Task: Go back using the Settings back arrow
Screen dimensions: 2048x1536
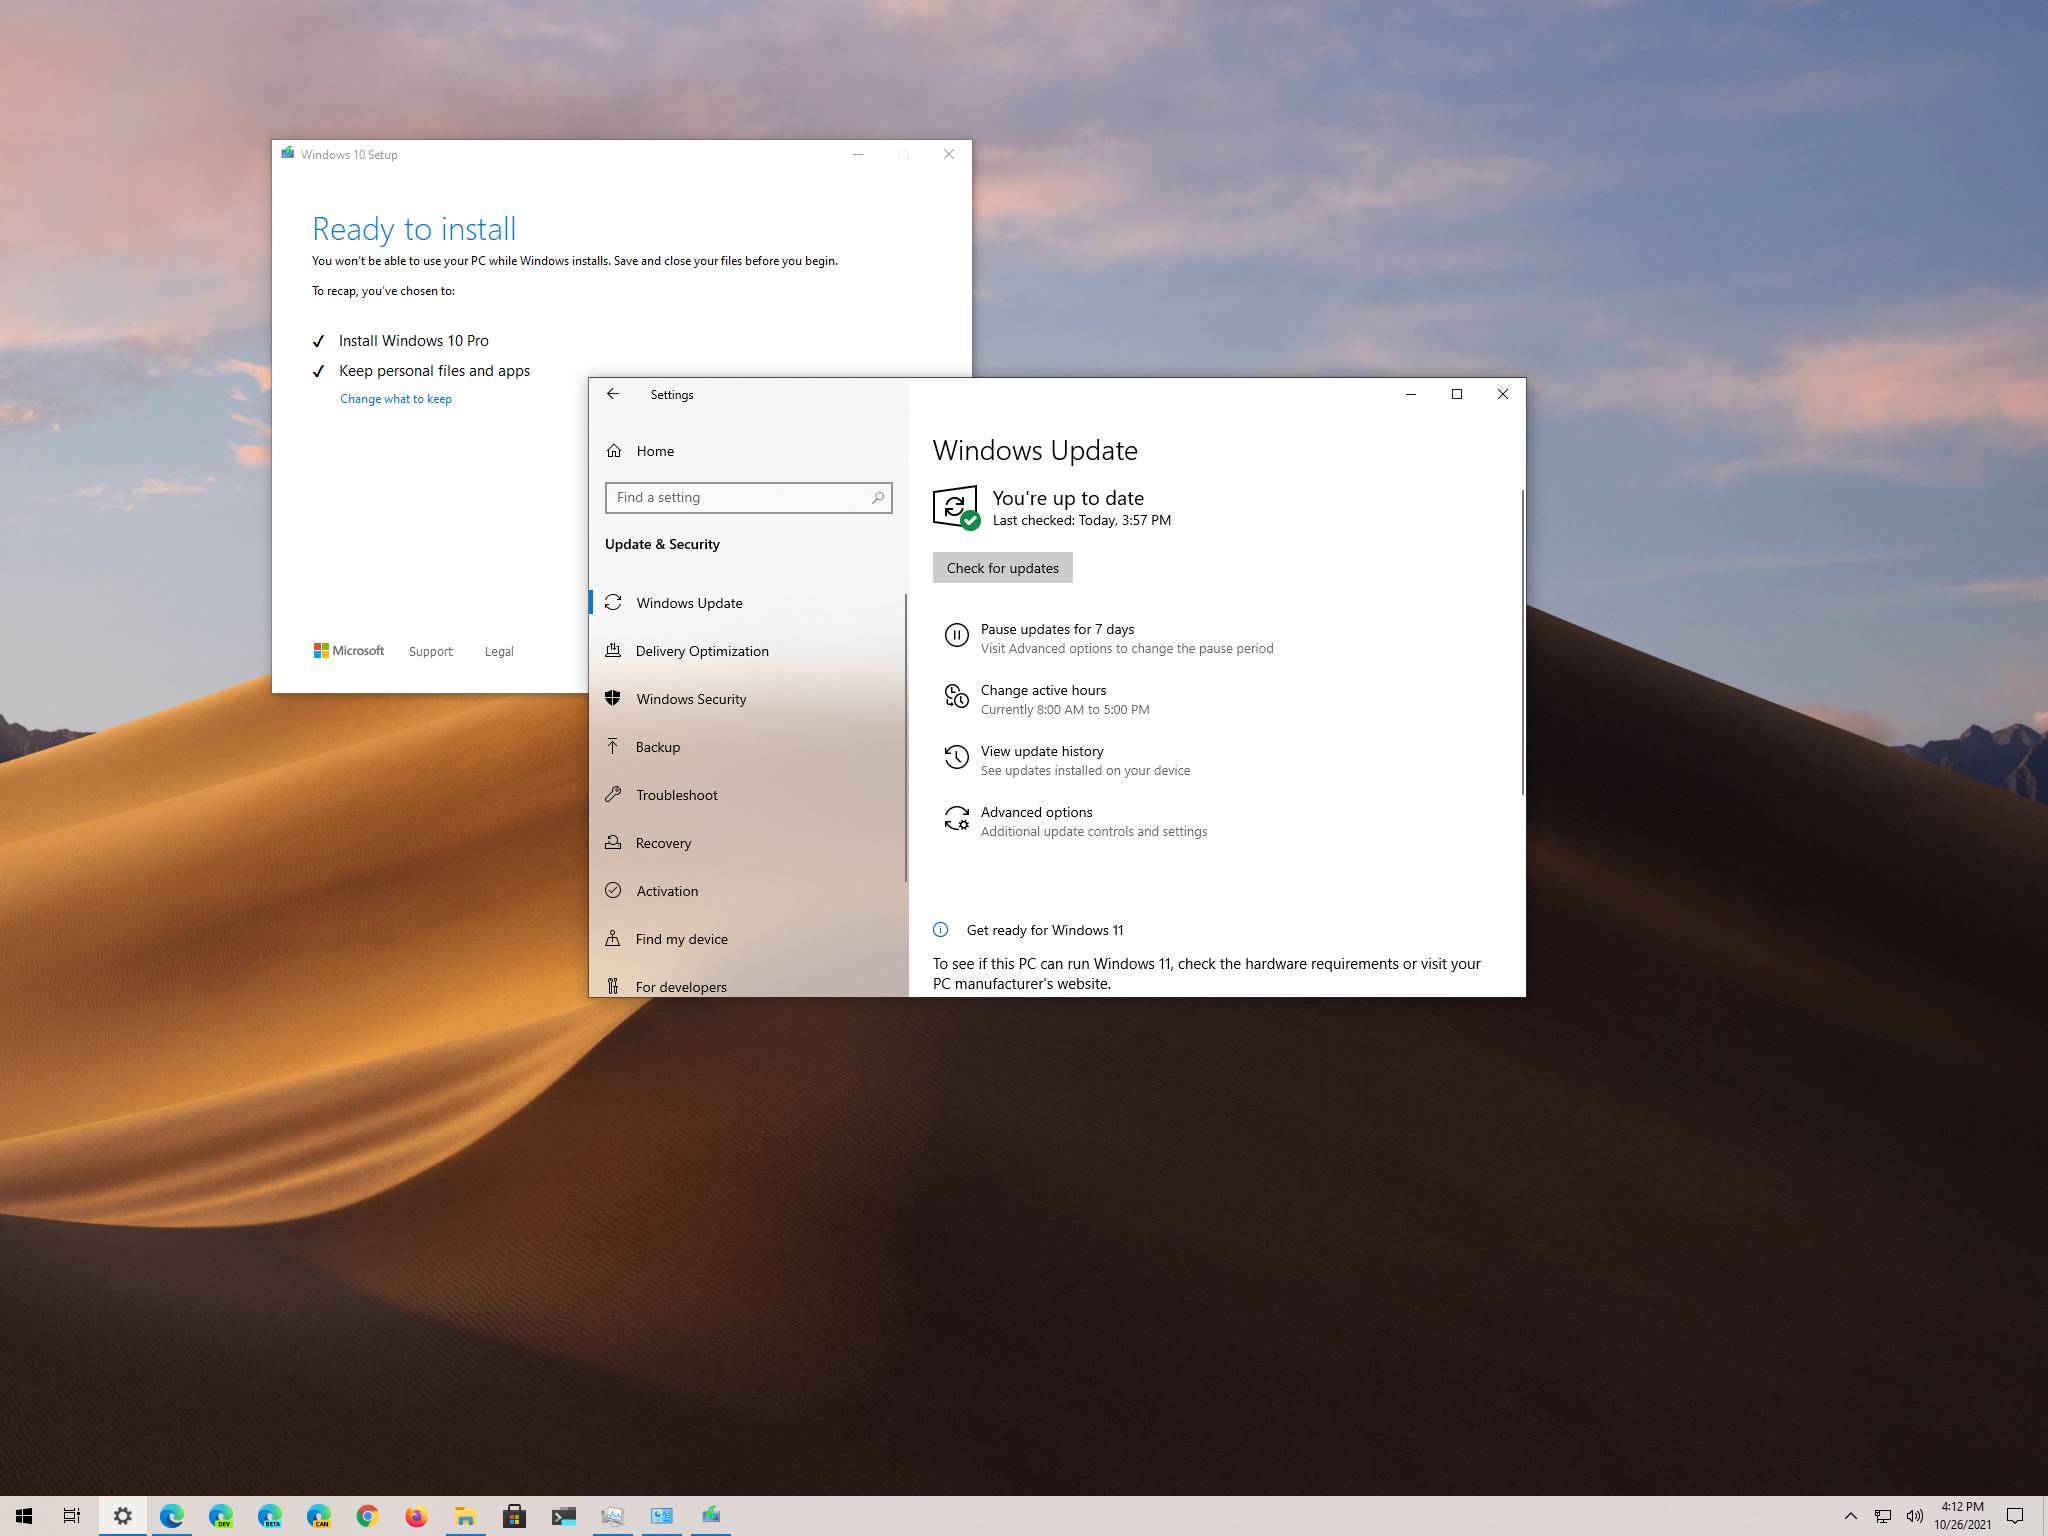Action: click(x=613, y=394)
